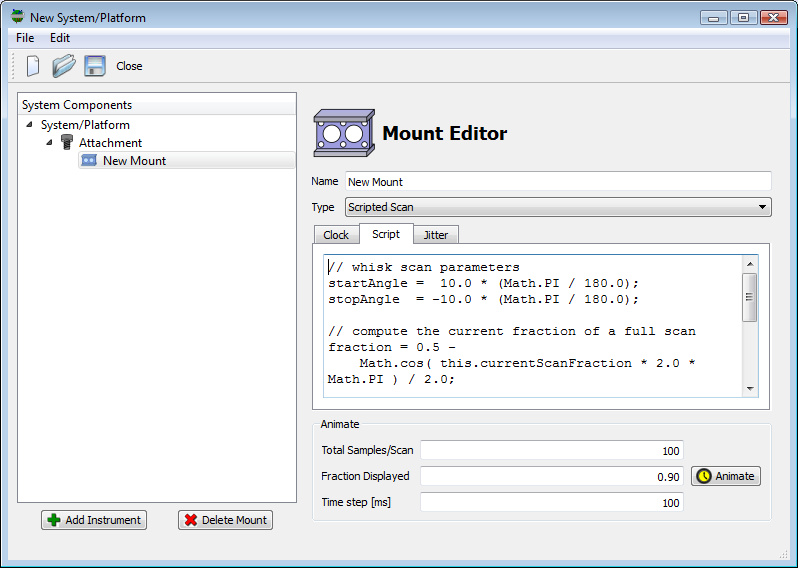The image size is (798, 568).
Task: Click the New file toolbar icon
Action: (x=33, y=66)
